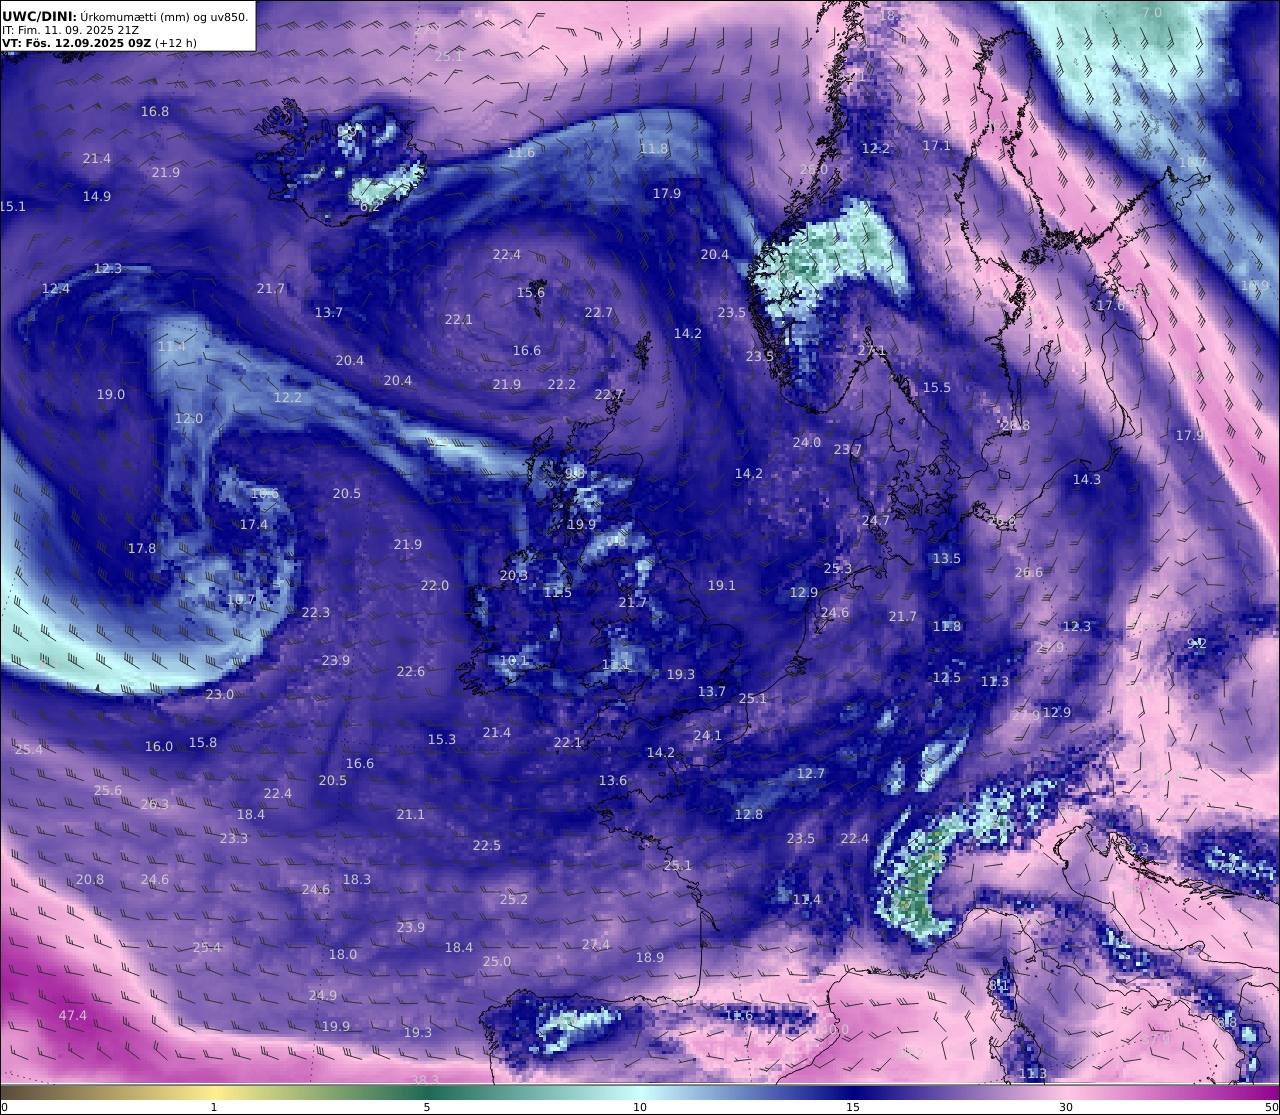1280x1115 pixels.
Task: Select the 30 mark on the color bar
Action: tap(1066, 1107)
